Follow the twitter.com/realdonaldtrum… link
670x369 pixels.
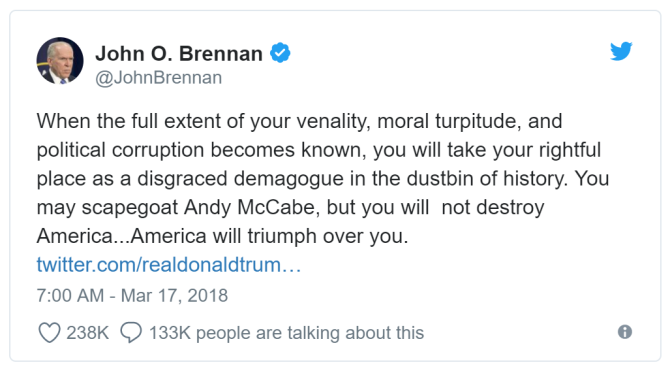pos(169,264)
